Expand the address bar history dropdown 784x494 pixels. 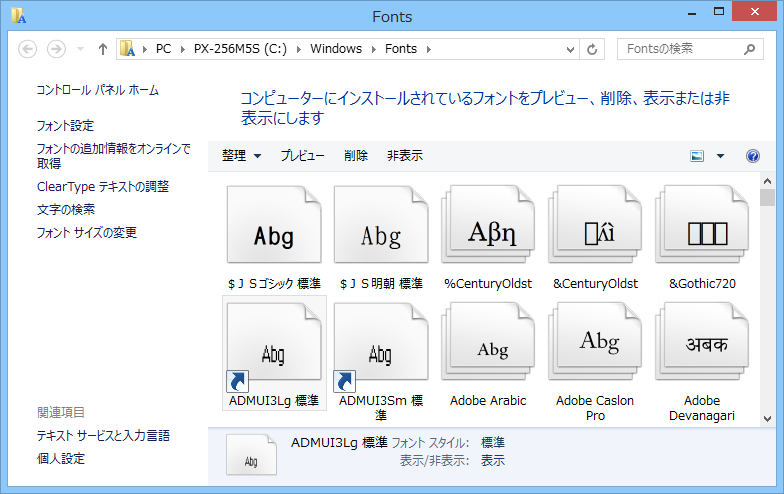coord(570,49)
